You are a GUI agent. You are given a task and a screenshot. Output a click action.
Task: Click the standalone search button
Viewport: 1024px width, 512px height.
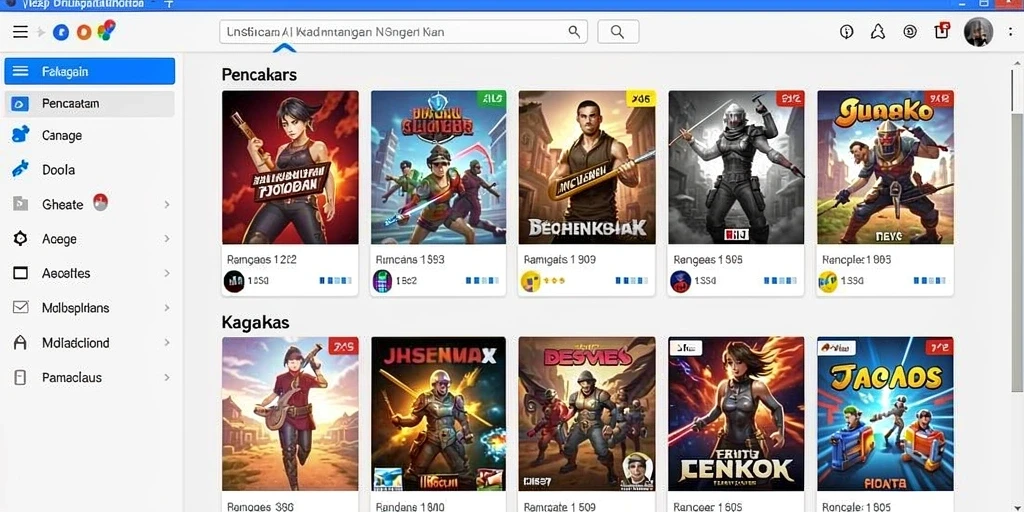point(618,31)
